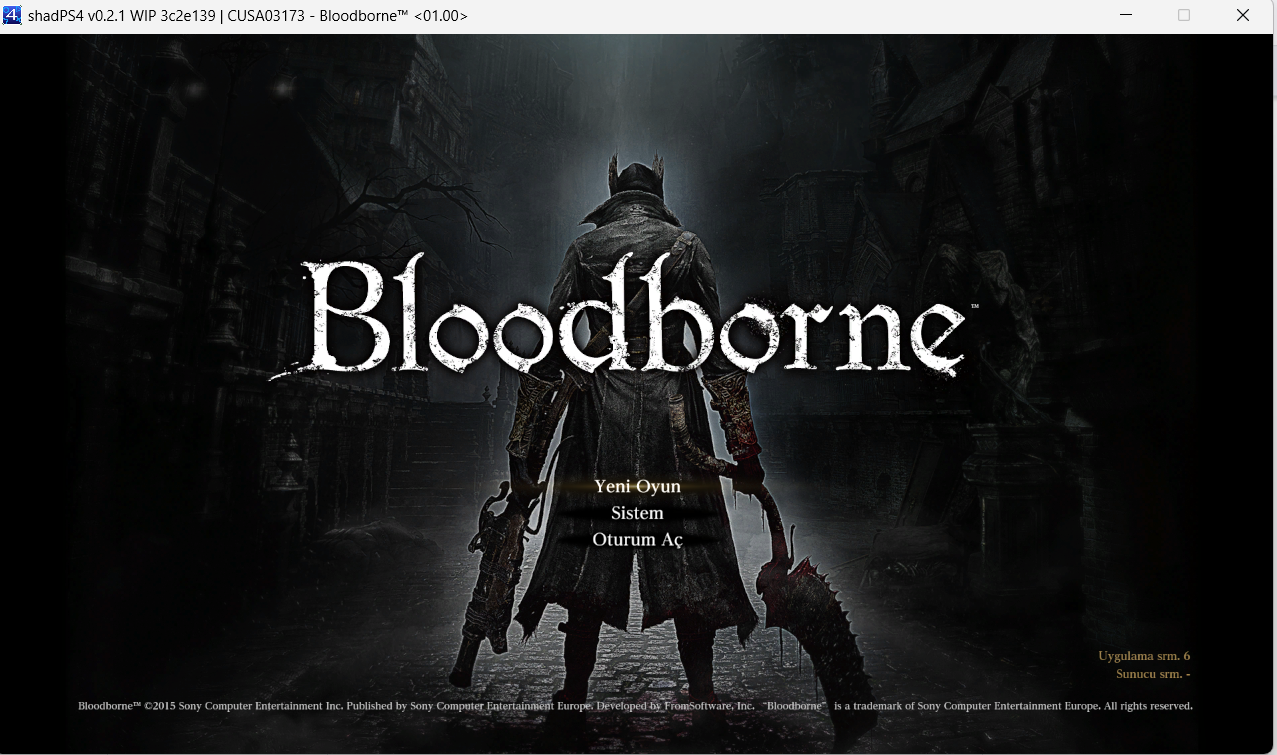Screen dimensions: 1277x755
Task: Open the Sistem menu option
Action: tap(637, 513)
